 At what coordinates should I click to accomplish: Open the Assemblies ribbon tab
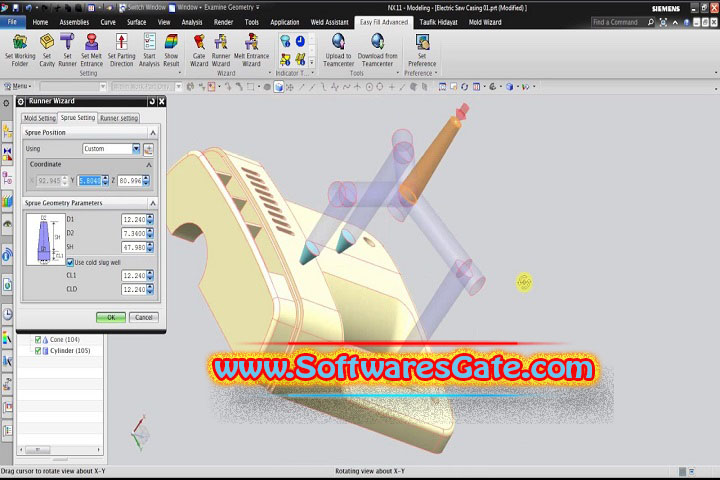tap(74, 22)
